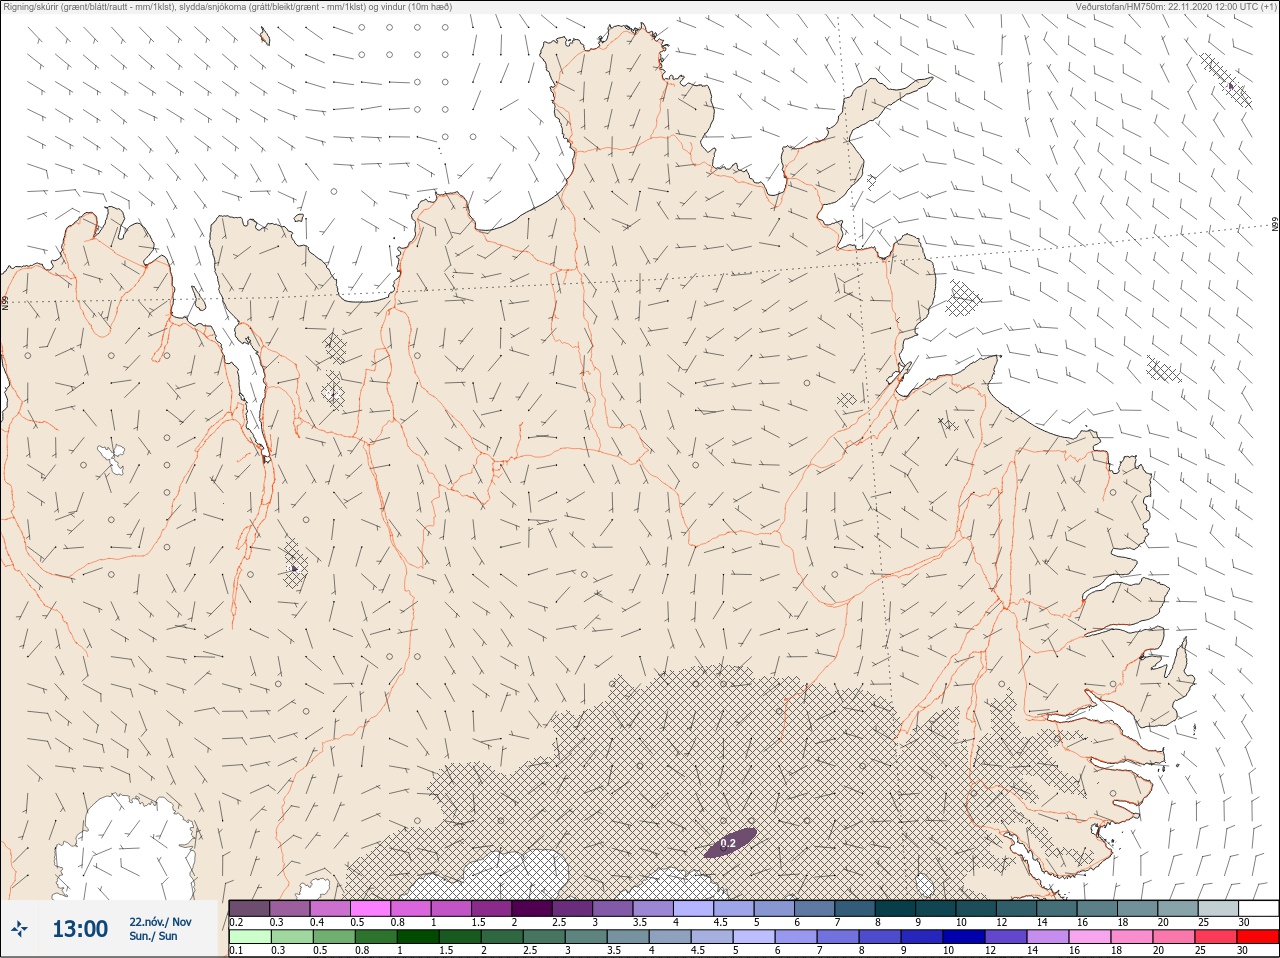
Task: Select the light pink 16 swatch in bottom legend row
Action: coord(1090,937)
